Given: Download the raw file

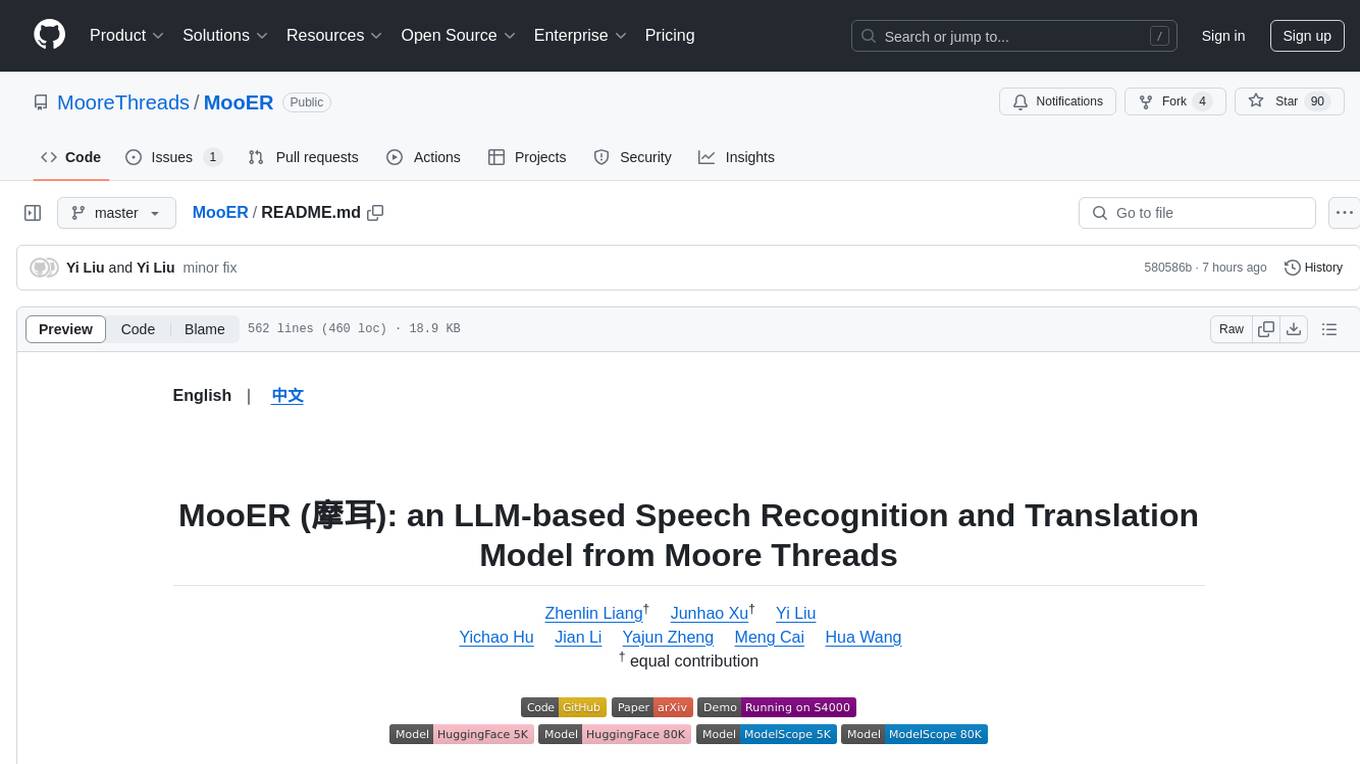Looking at the screenshot, I should click(x=1293, y=329).
